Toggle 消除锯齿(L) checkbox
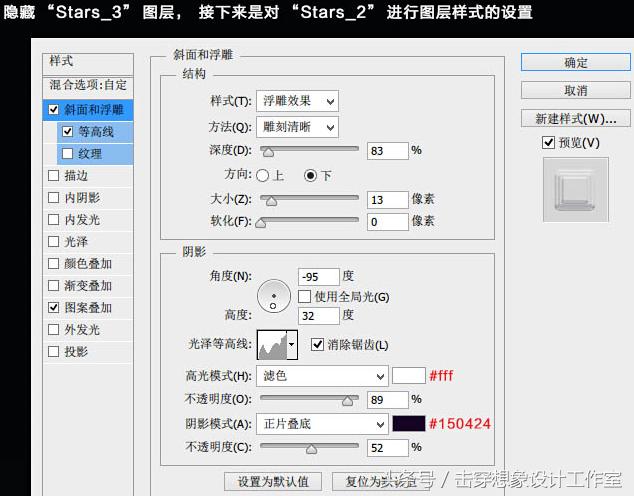 tap(317, 345)
